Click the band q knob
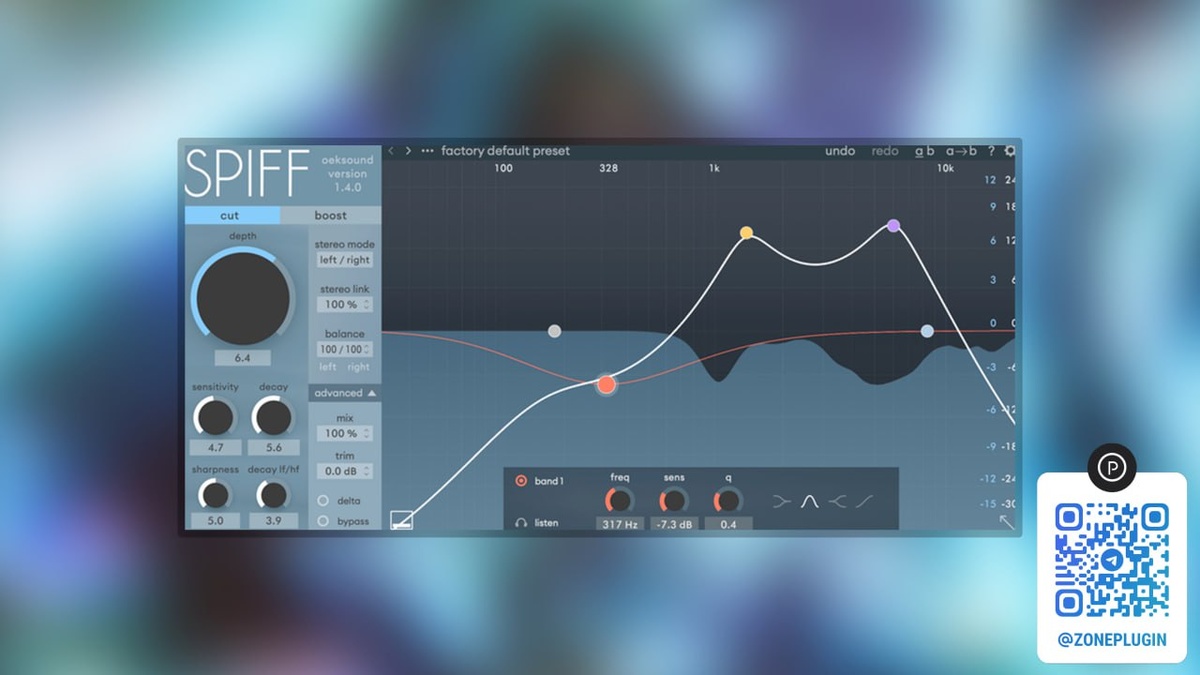Image resolution: width=1200 pixels, height=675 pixels. [x=727, y=499]
